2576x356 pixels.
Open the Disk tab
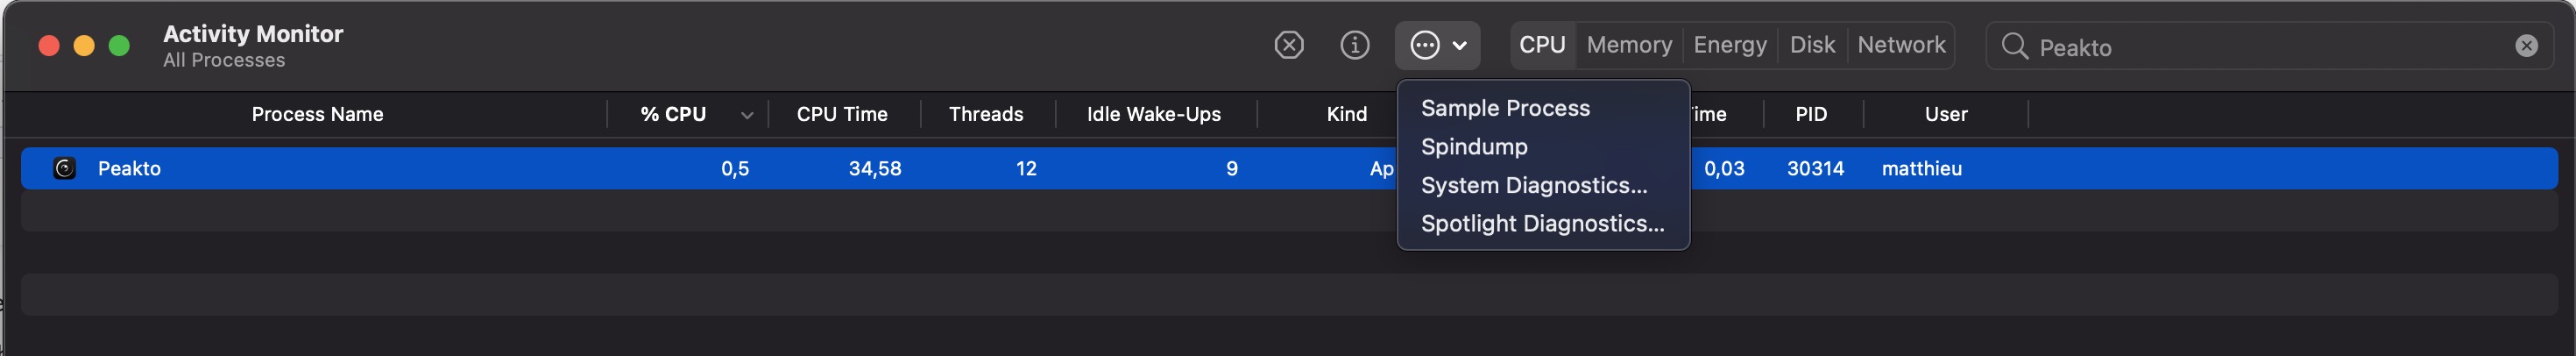(1812, 45)
